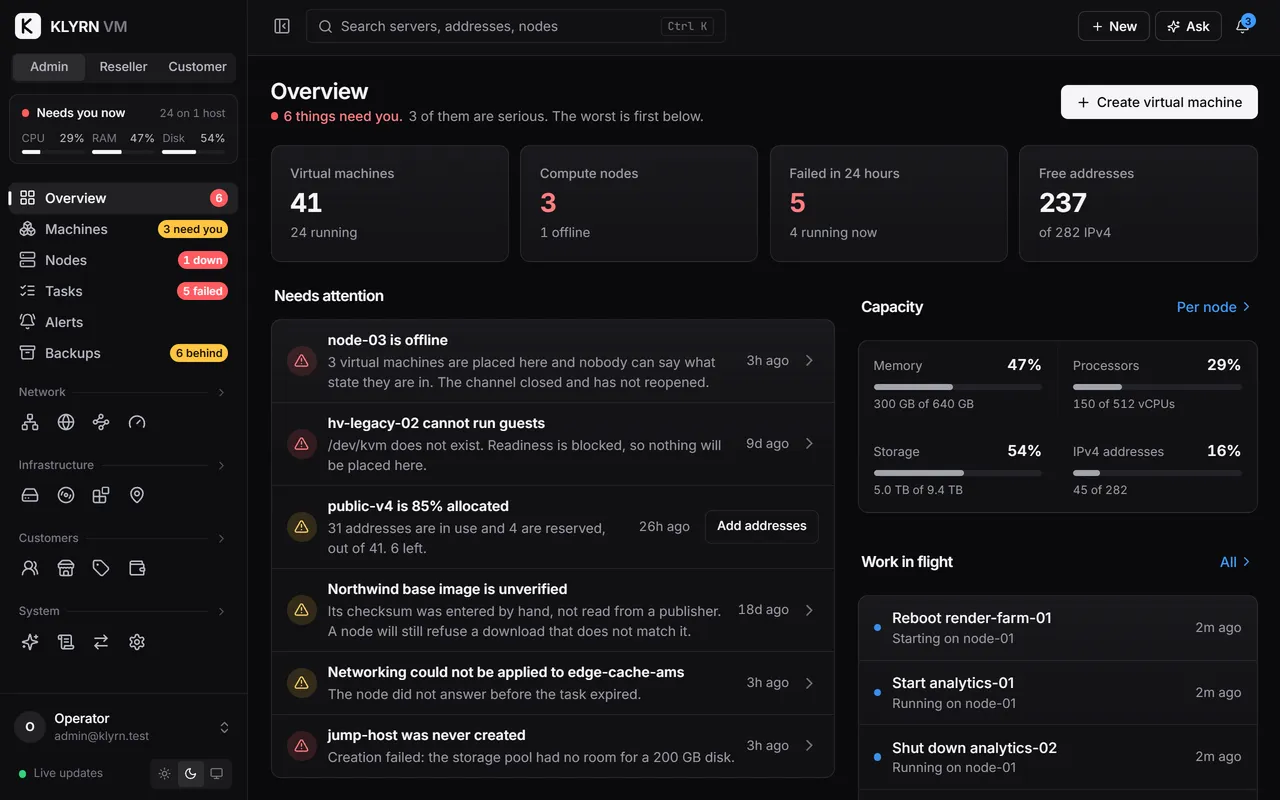Open the Ask assistant button
1280x800 pixels.
(x=1188, y=26)
